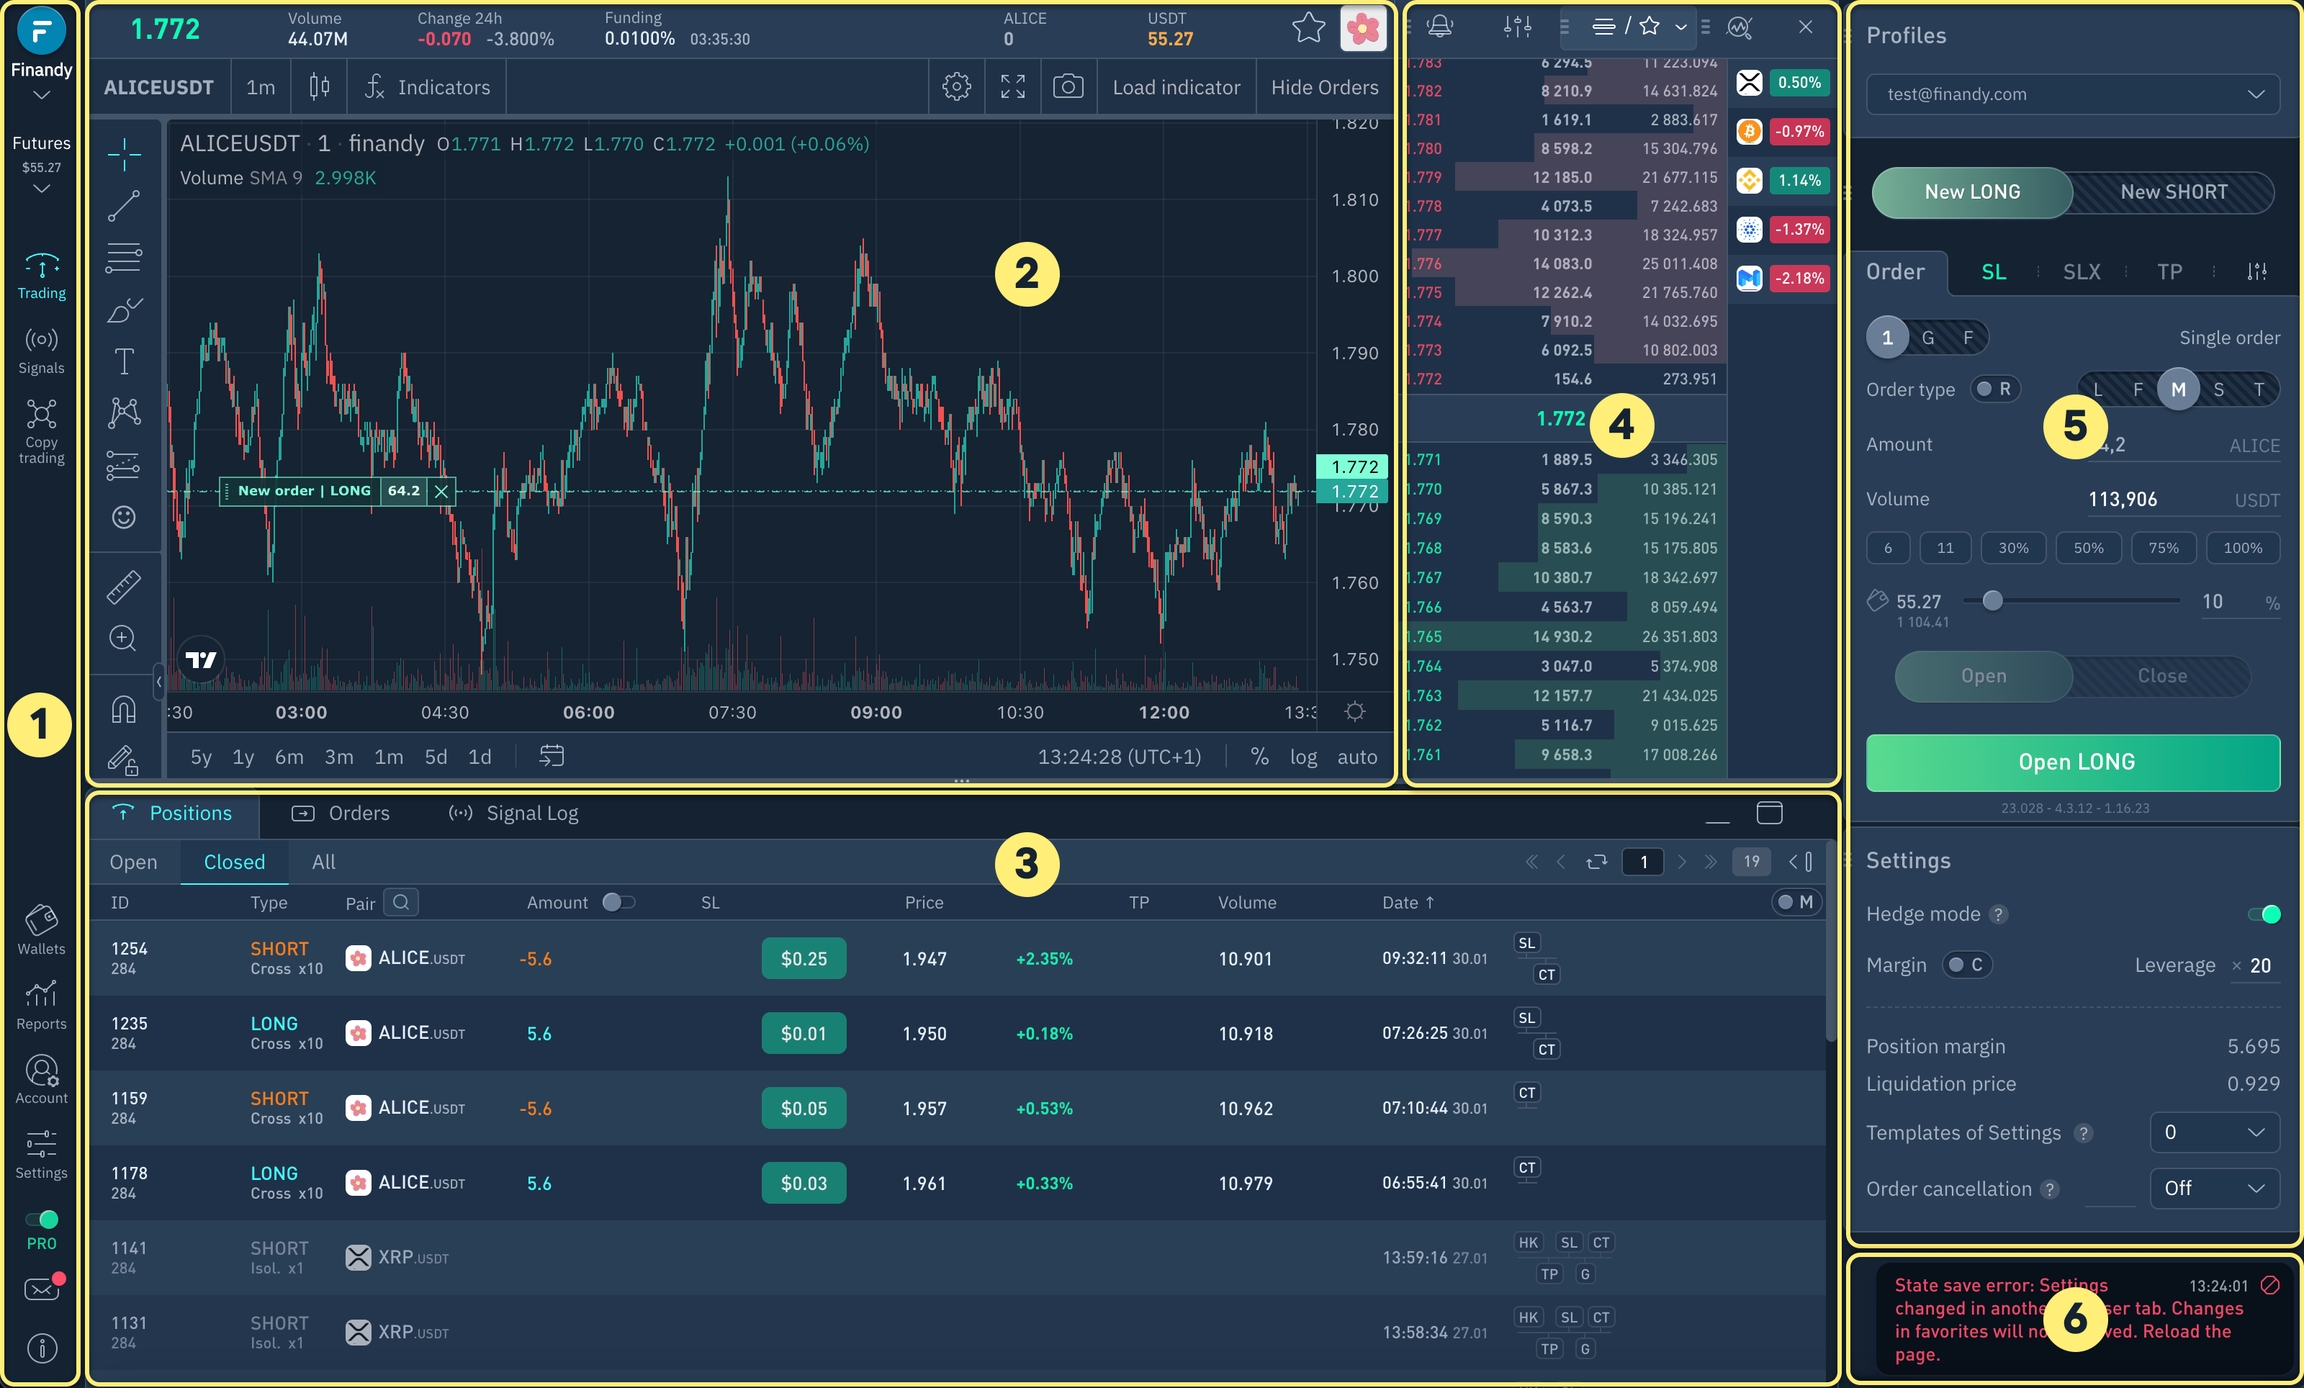Image resolution: width=2304 pixels, height=1388 pixels.
Task: Select order type S option
Action: pyautogui.click(x=2219, y=389)
